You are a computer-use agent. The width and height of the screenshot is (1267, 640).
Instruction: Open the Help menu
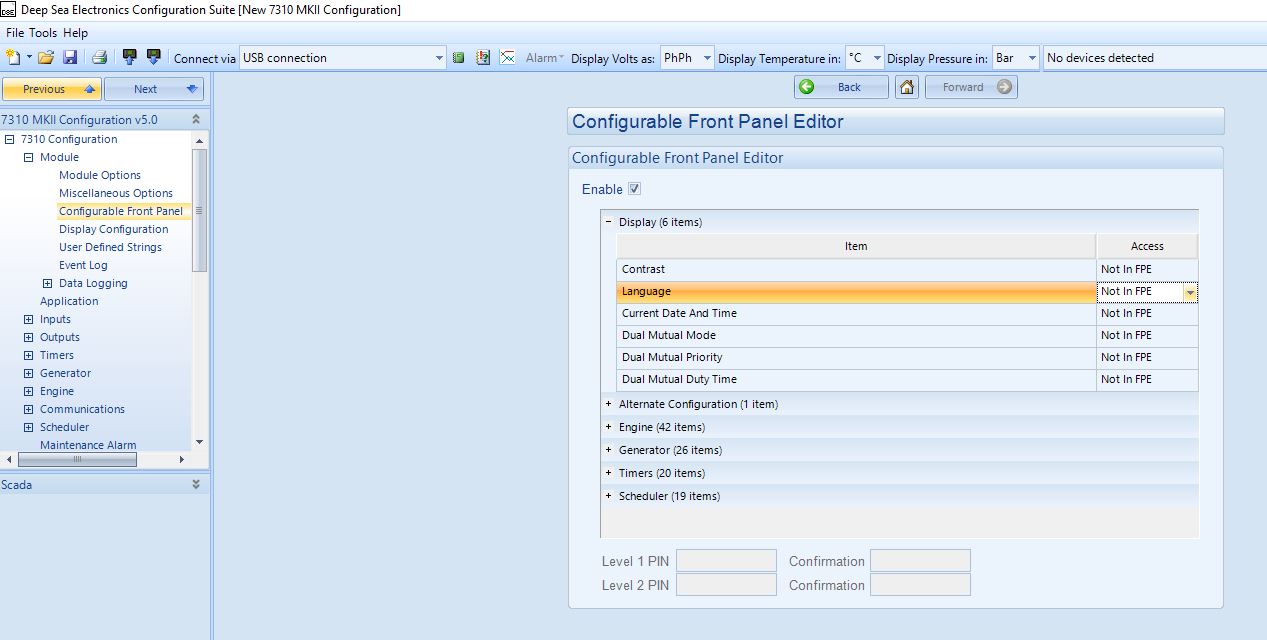pos(76,33)
